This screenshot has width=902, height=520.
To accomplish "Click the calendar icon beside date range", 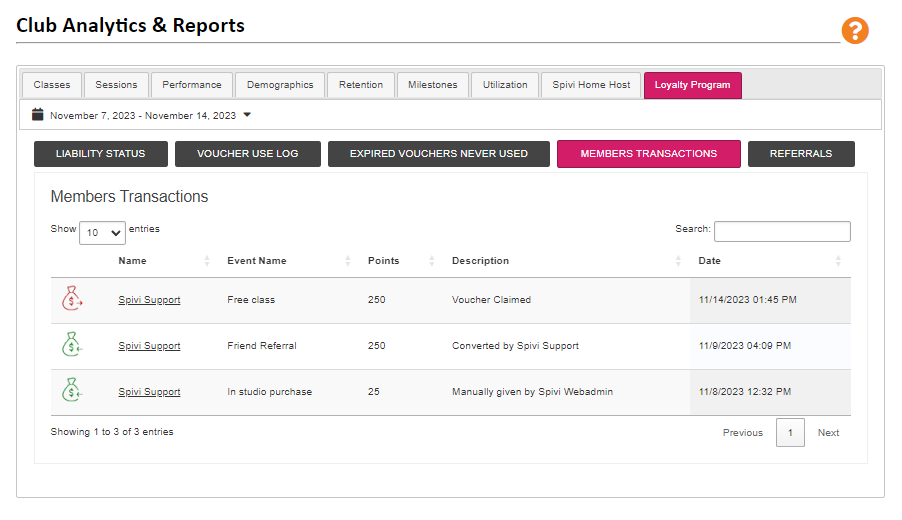I will coord(37,114).
